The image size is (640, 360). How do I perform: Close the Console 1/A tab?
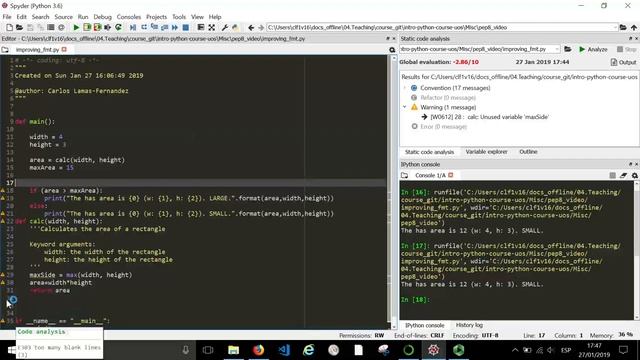coord(451,175)
